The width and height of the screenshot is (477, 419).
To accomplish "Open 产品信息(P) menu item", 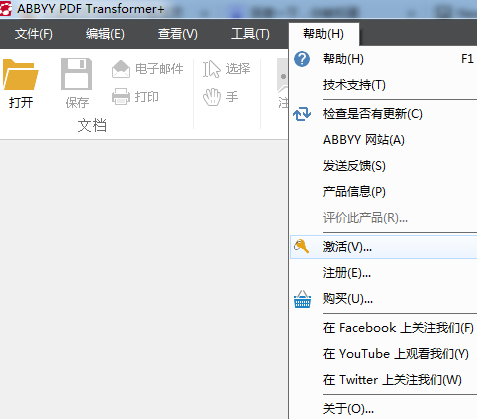I will (x=383, y=192).
